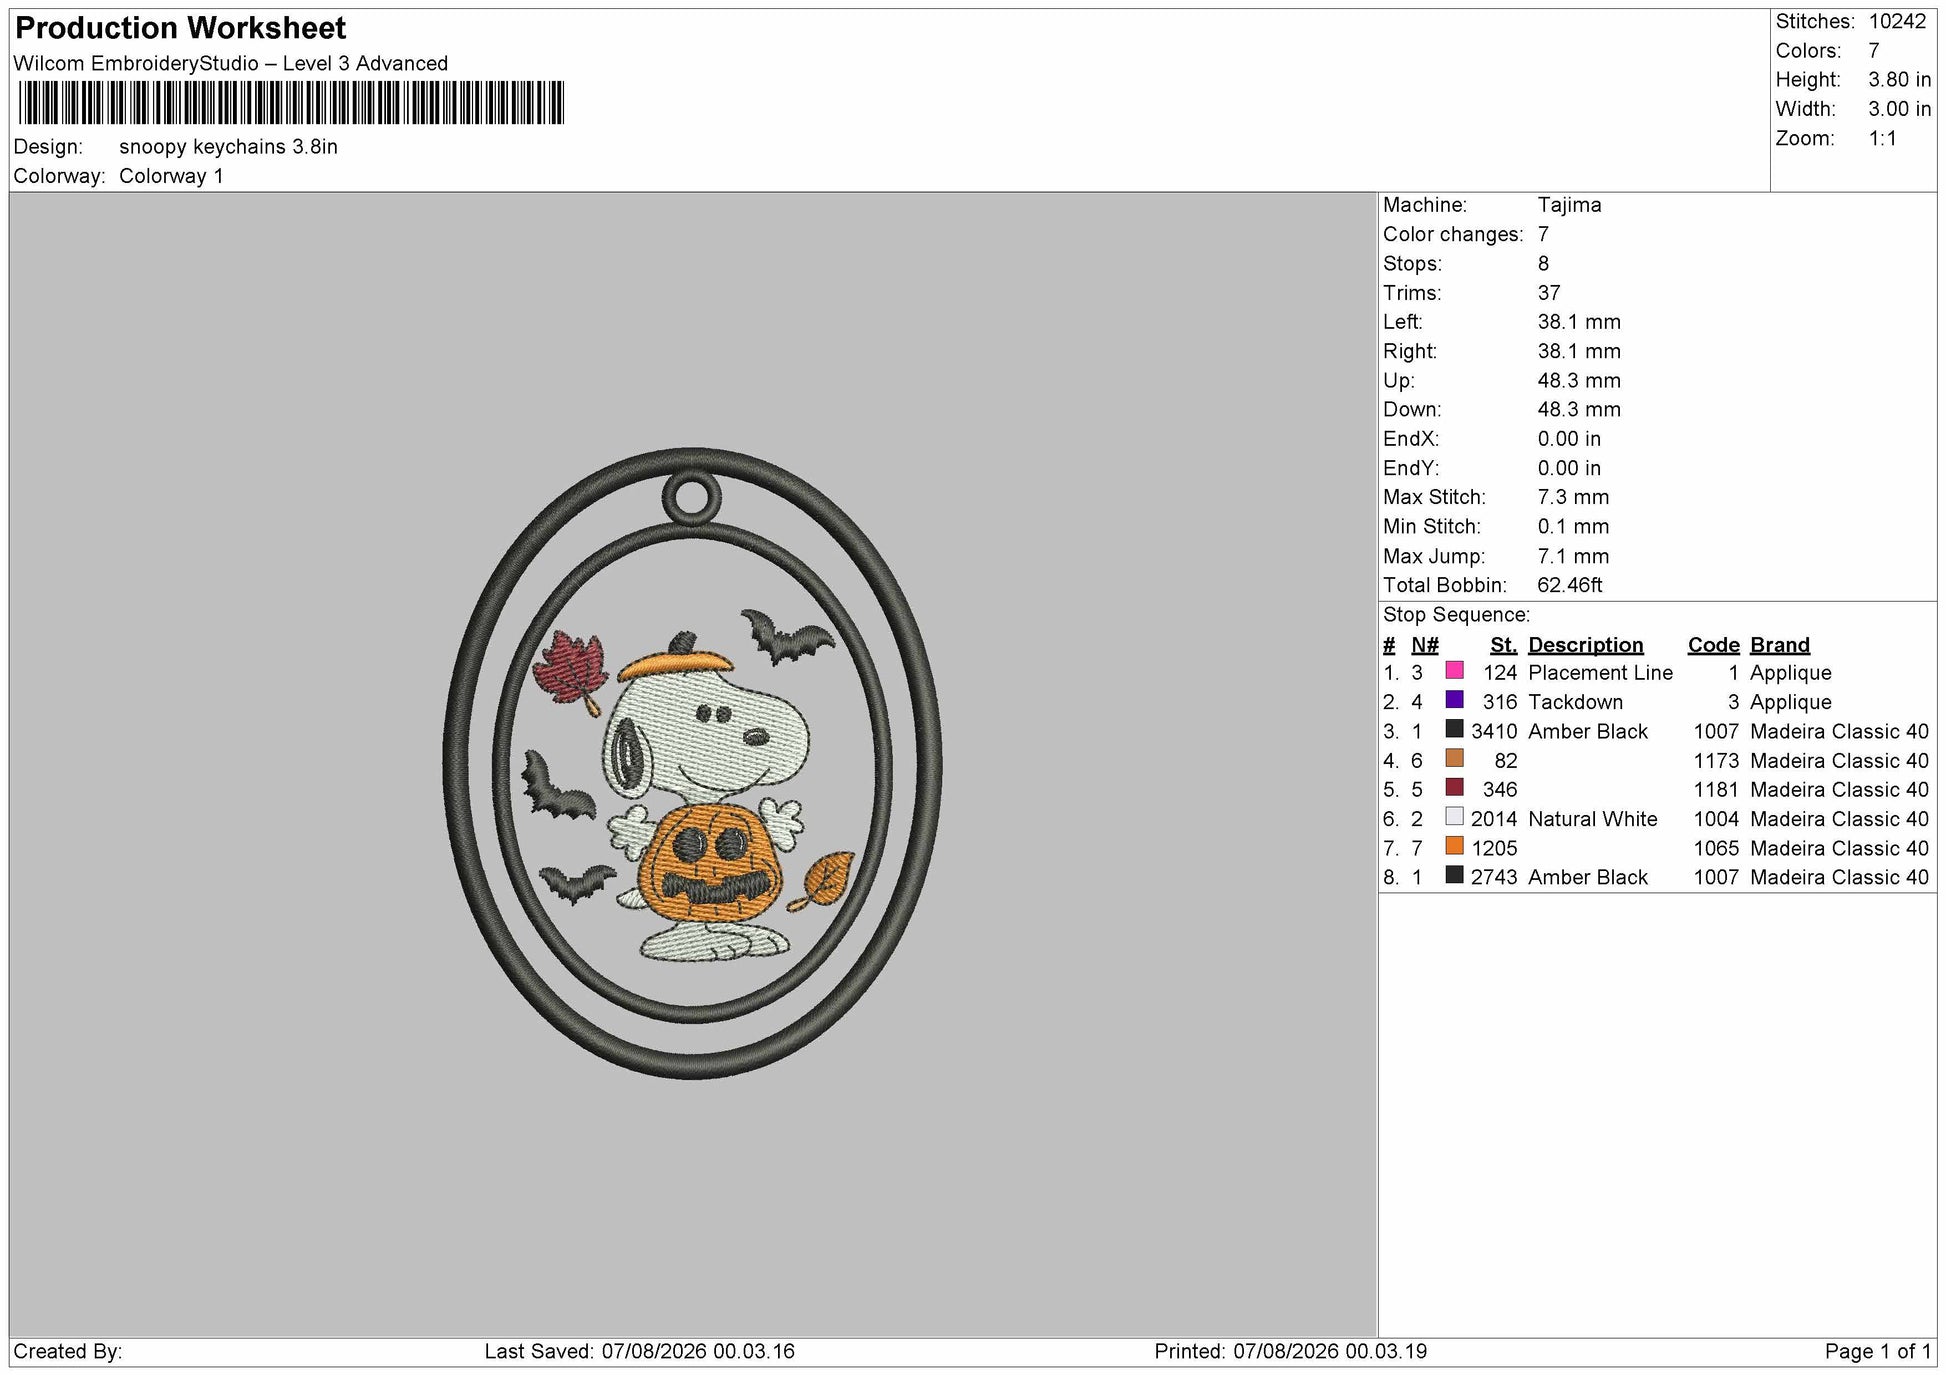Viewport: 1946px width, 1375px height.
Task: Click "Wilcom EmbroideryStudio – Level 3 Advanced" text
Action: (x=231, y=64)
